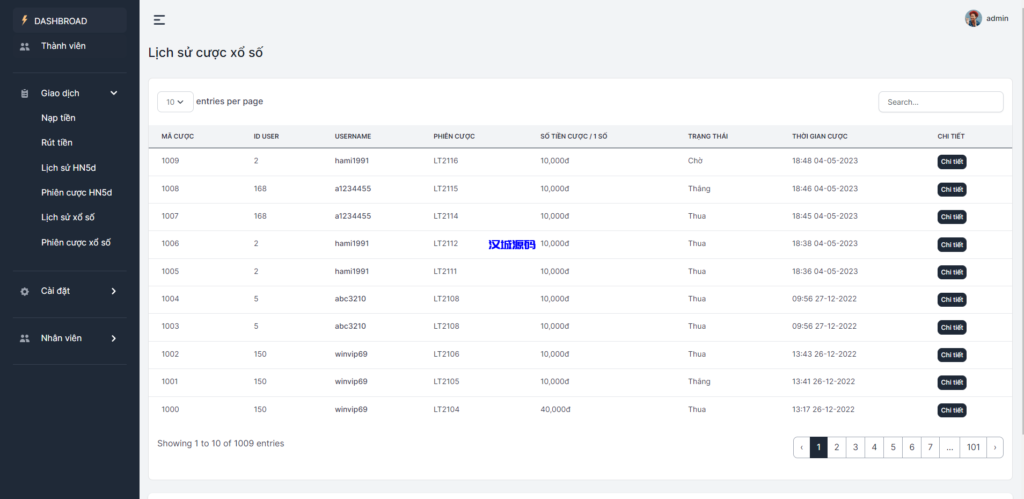Expand the Nhân viên submenu chevron
Image resolution: width=1024 pixels, height=499 pixels.
(x=113, y=338)
